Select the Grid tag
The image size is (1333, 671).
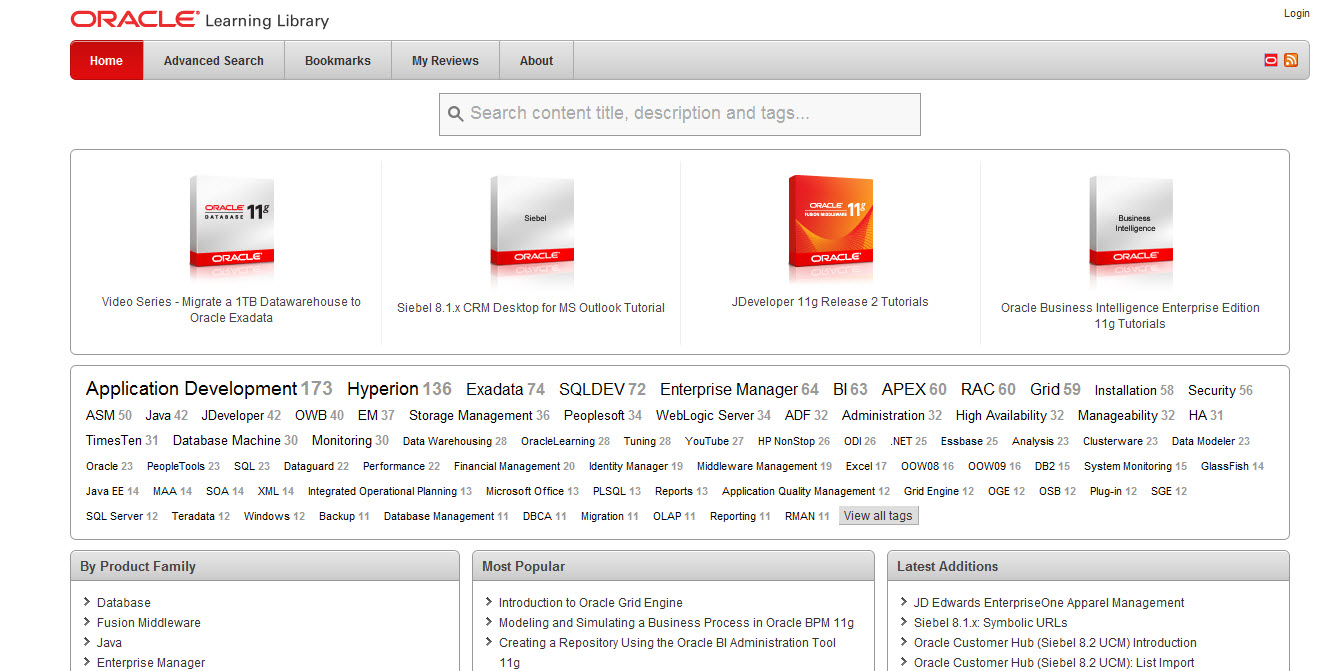pos(1045,390)
